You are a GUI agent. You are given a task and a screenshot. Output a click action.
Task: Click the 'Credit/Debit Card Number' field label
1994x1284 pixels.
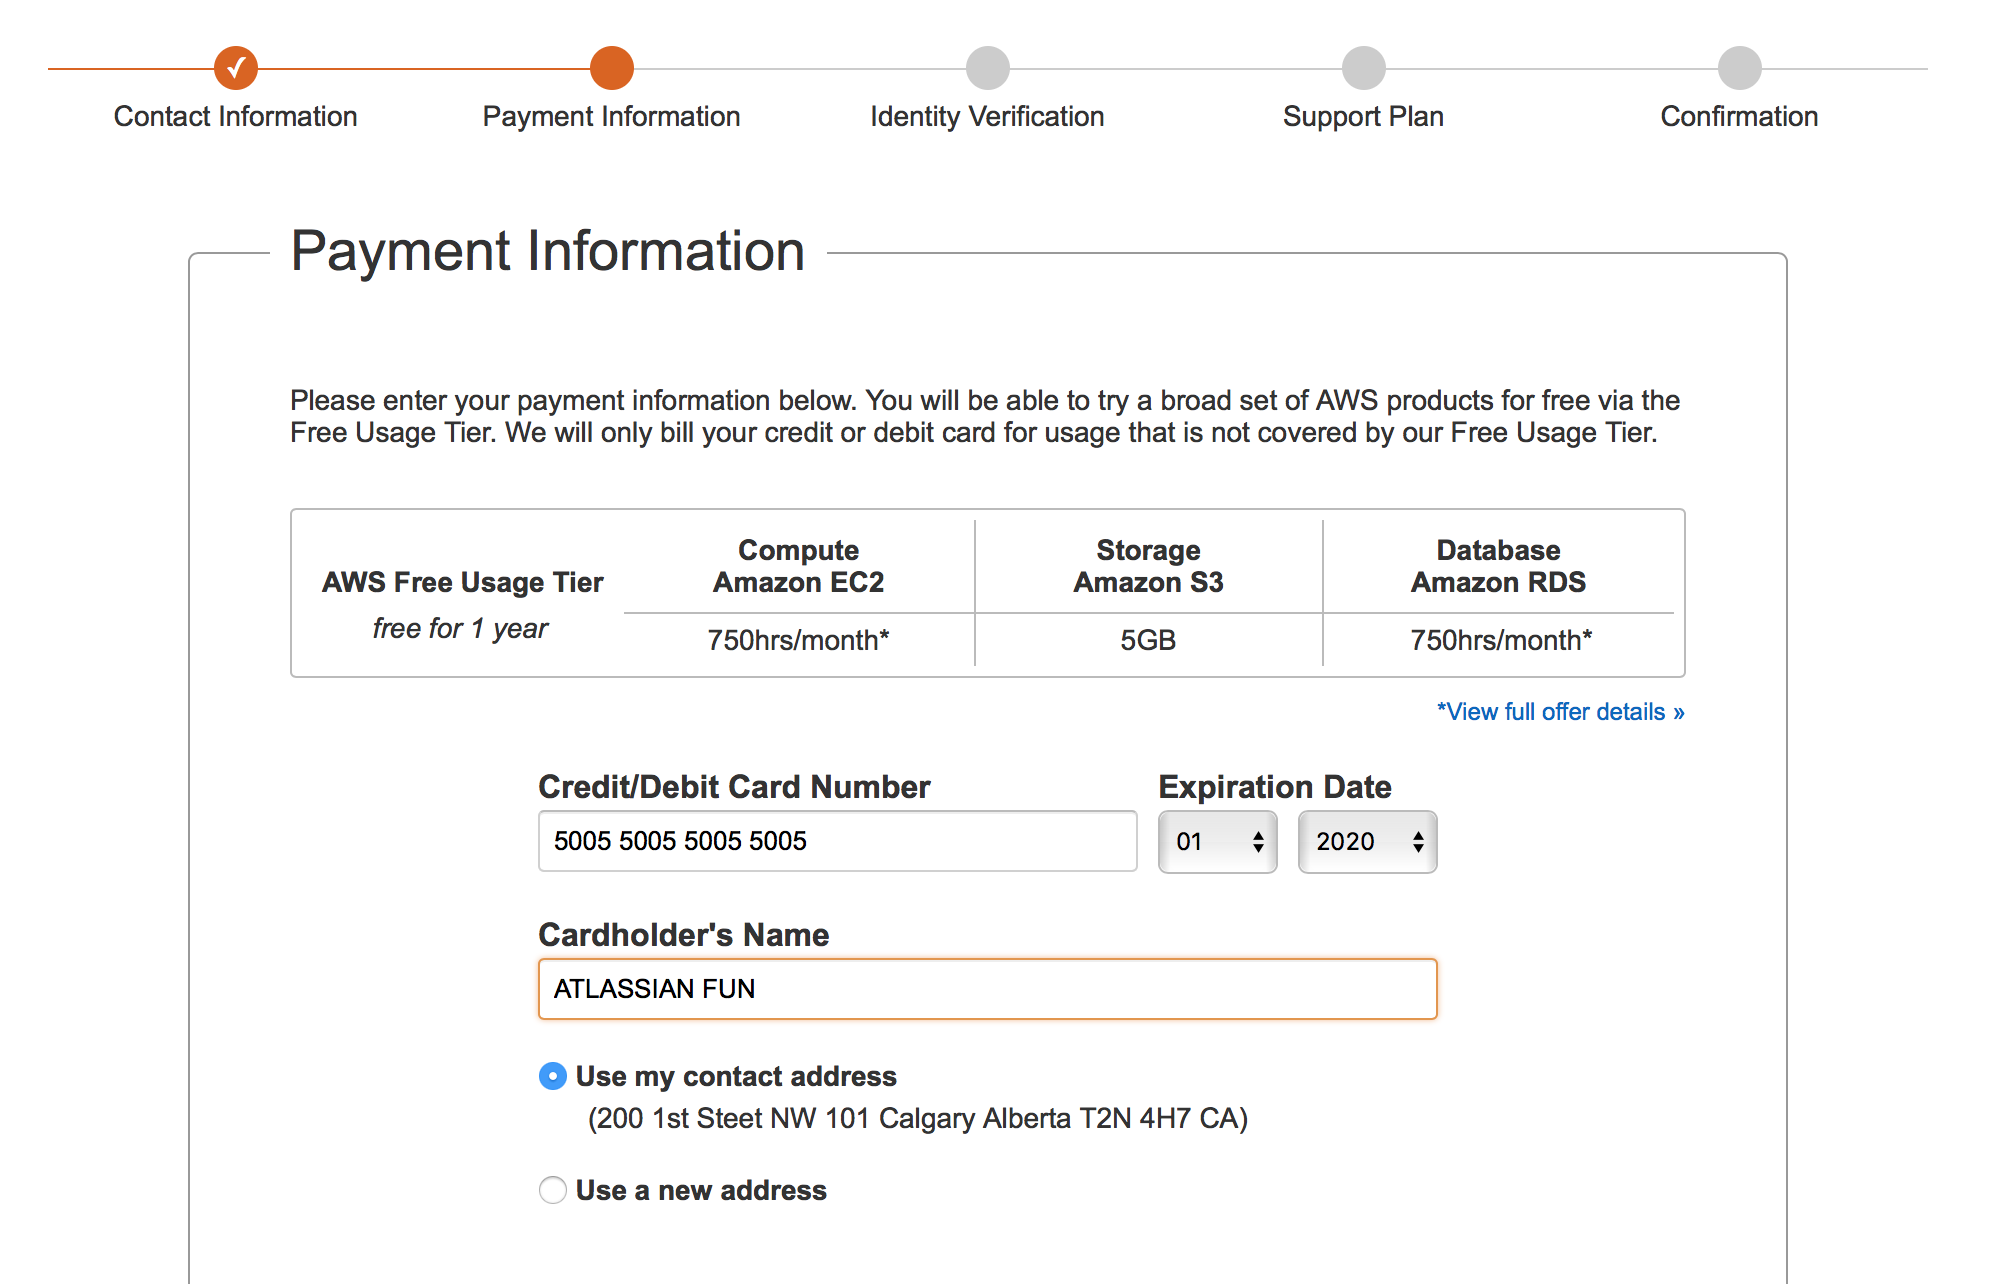[735, 787]
